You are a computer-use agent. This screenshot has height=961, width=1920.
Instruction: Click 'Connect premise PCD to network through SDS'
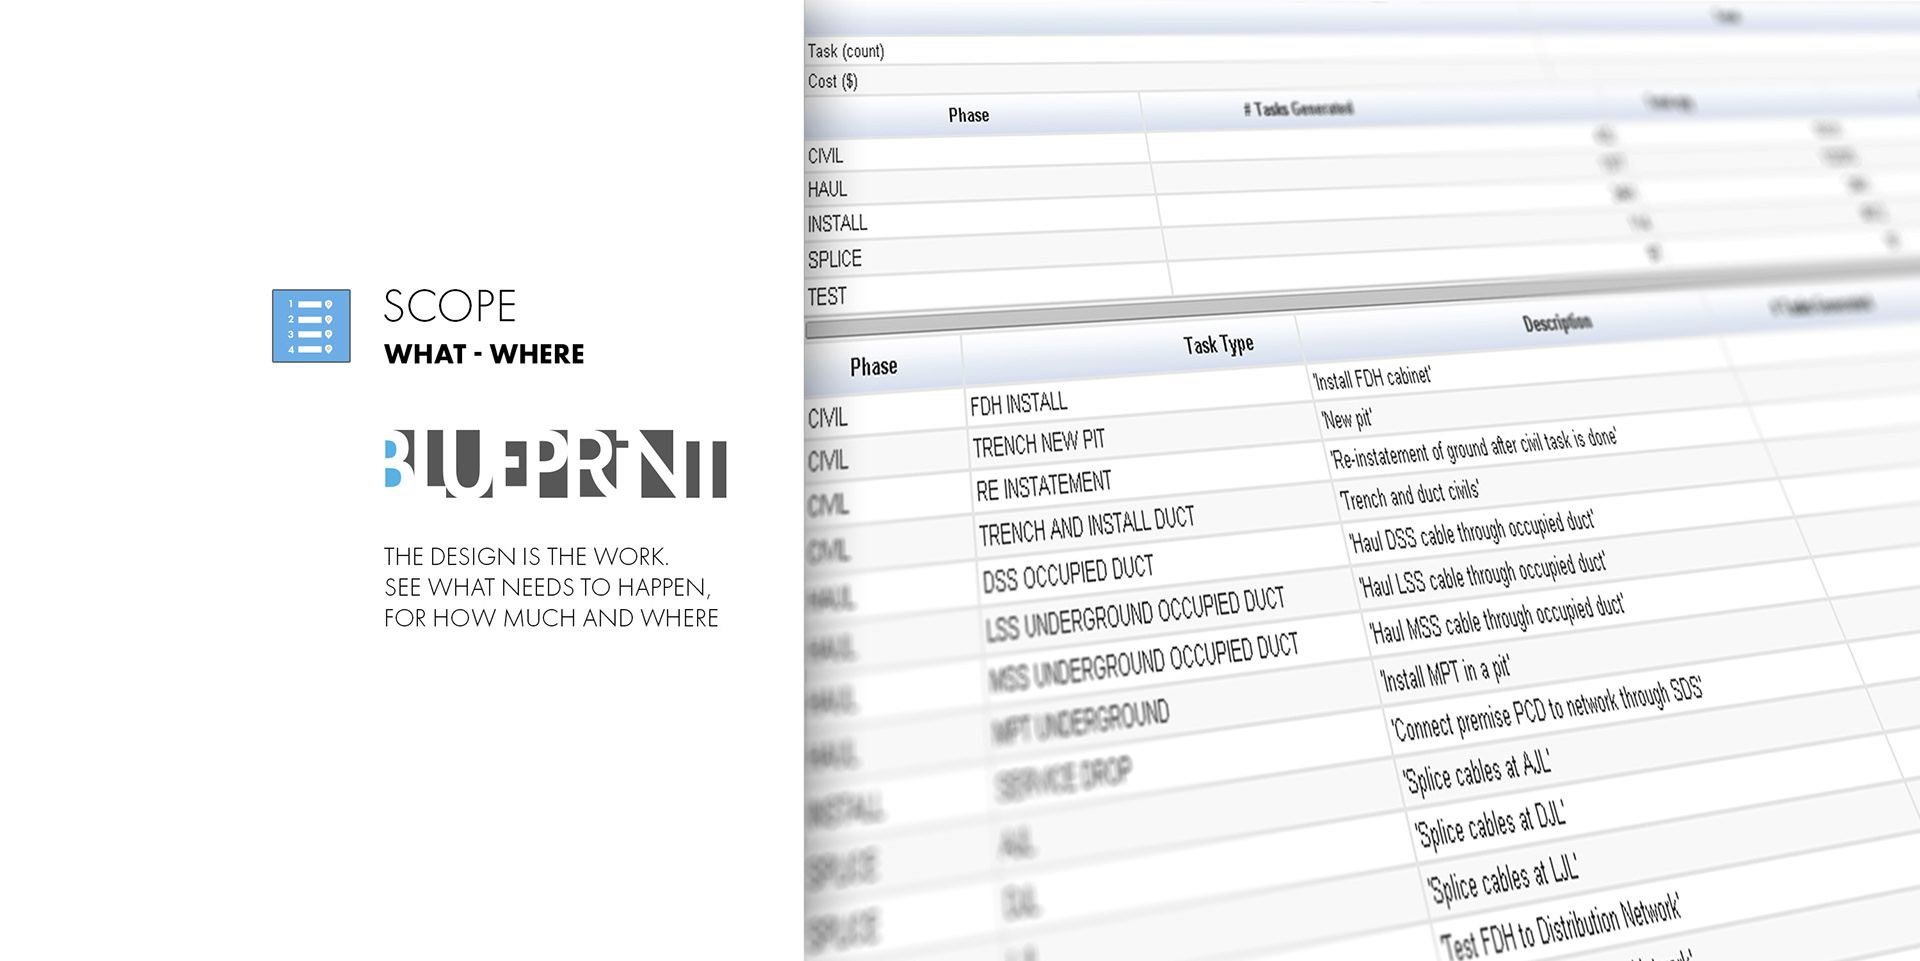1547,709
